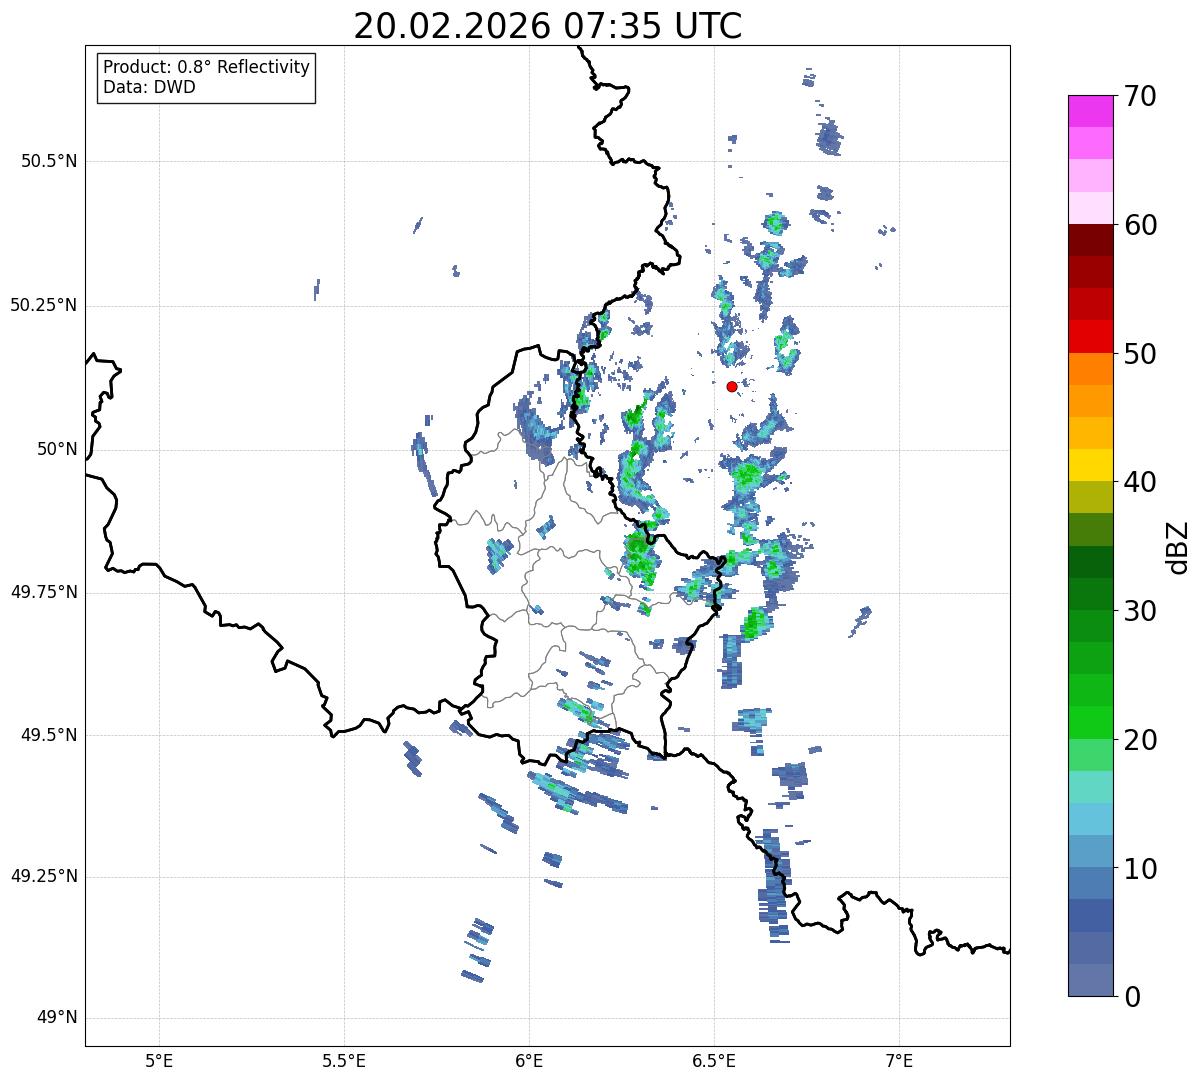Click the colorbar tick label 10
Screen dimensions: 1202x1081
point(1140,868)
